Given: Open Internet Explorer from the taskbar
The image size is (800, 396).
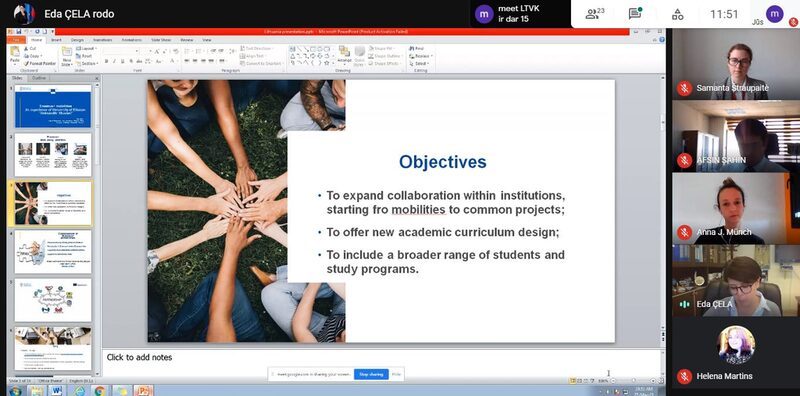Looking at the screenshot, I should [79, 391].
